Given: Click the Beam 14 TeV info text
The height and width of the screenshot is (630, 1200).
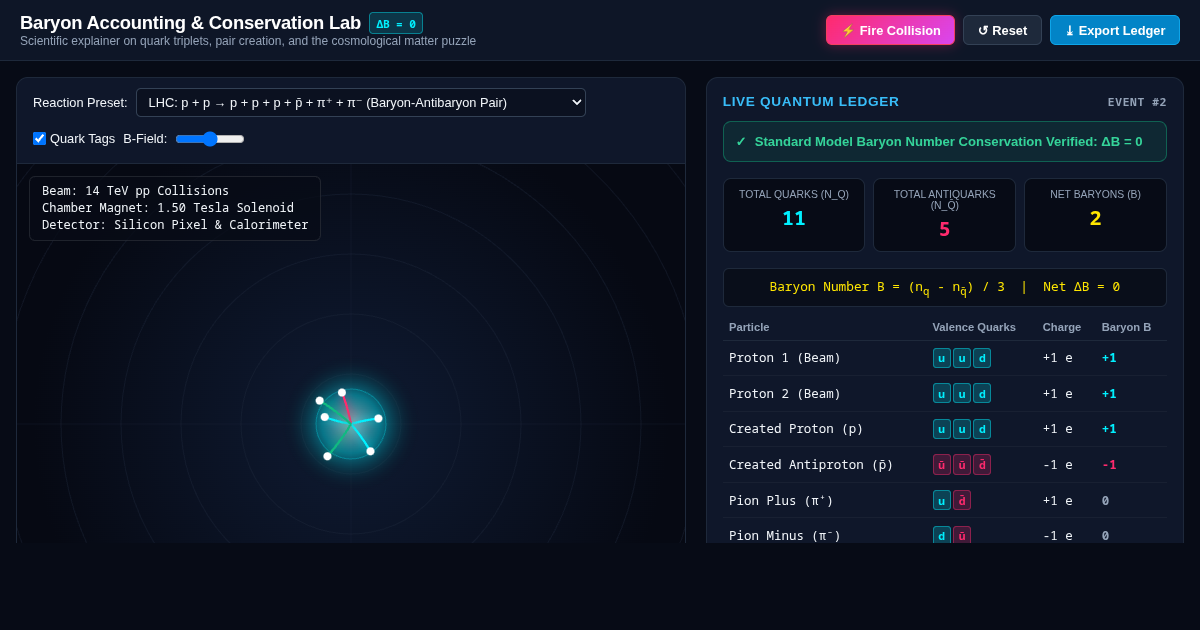Looking at the screenshot, I should 135,191.
